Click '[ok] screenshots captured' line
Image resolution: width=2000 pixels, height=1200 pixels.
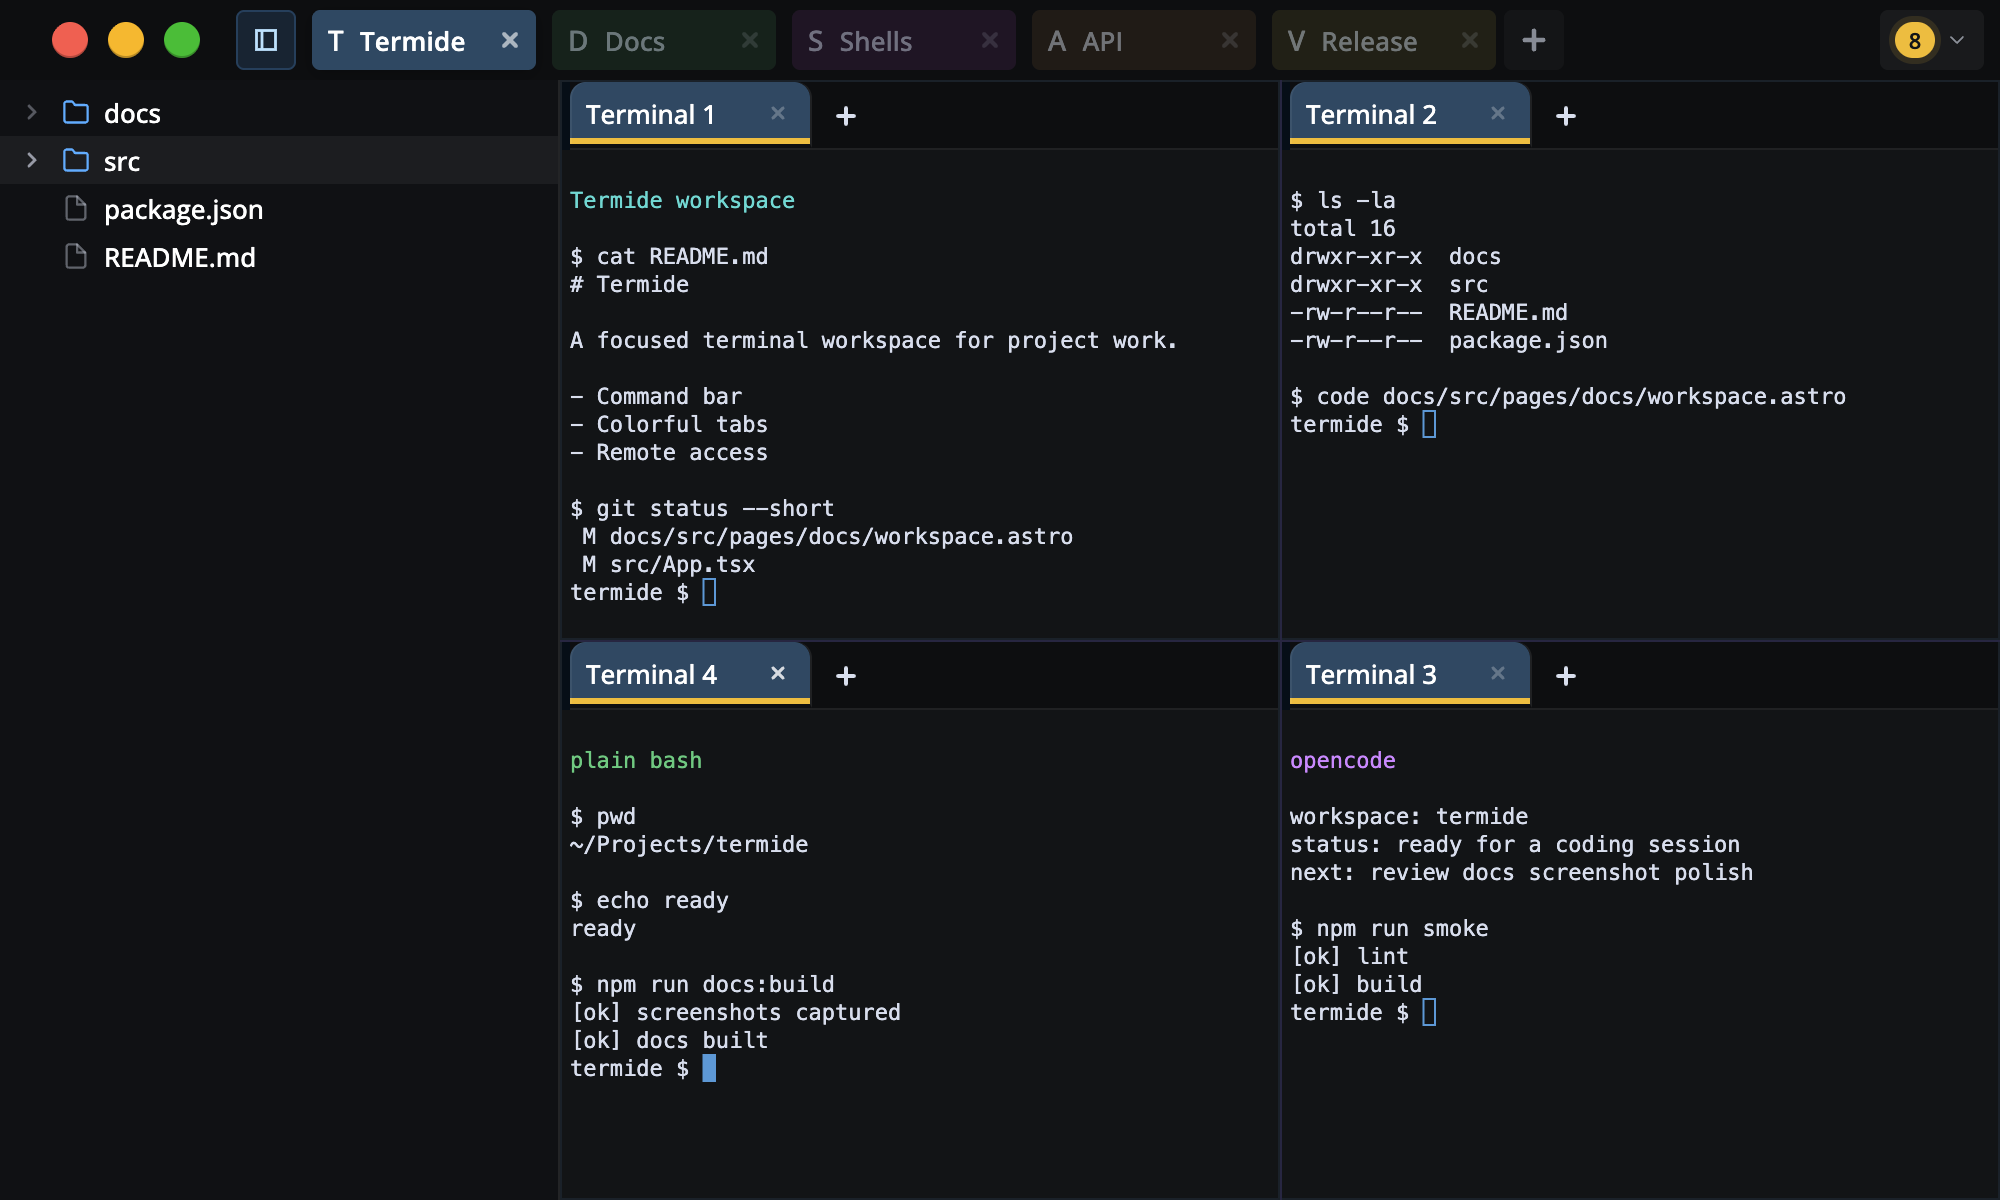735,1012
